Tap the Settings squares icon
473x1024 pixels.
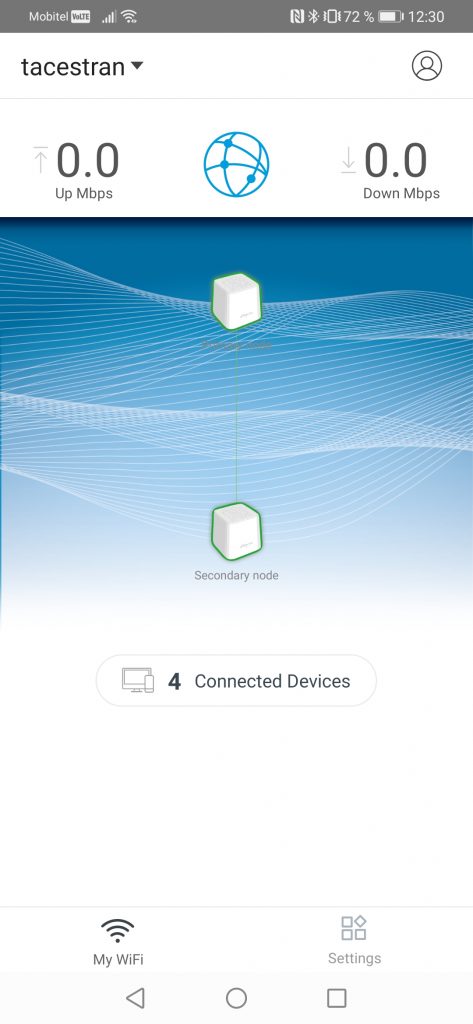[354, 927]
